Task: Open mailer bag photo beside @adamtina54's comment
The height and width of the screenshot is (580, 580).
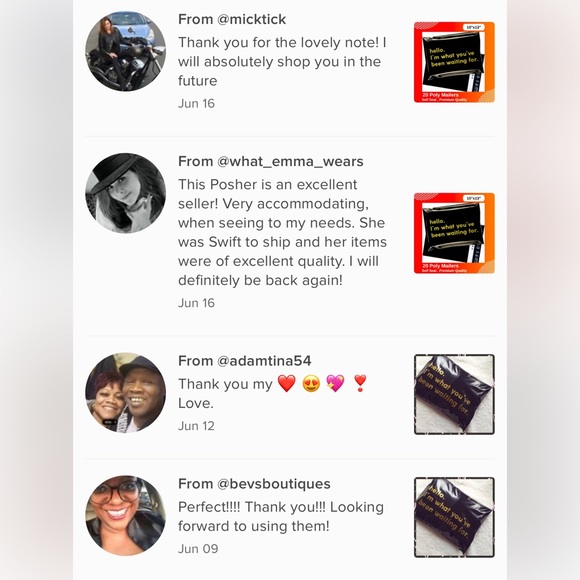Action: pyautogui.click(x=454, y=394)
